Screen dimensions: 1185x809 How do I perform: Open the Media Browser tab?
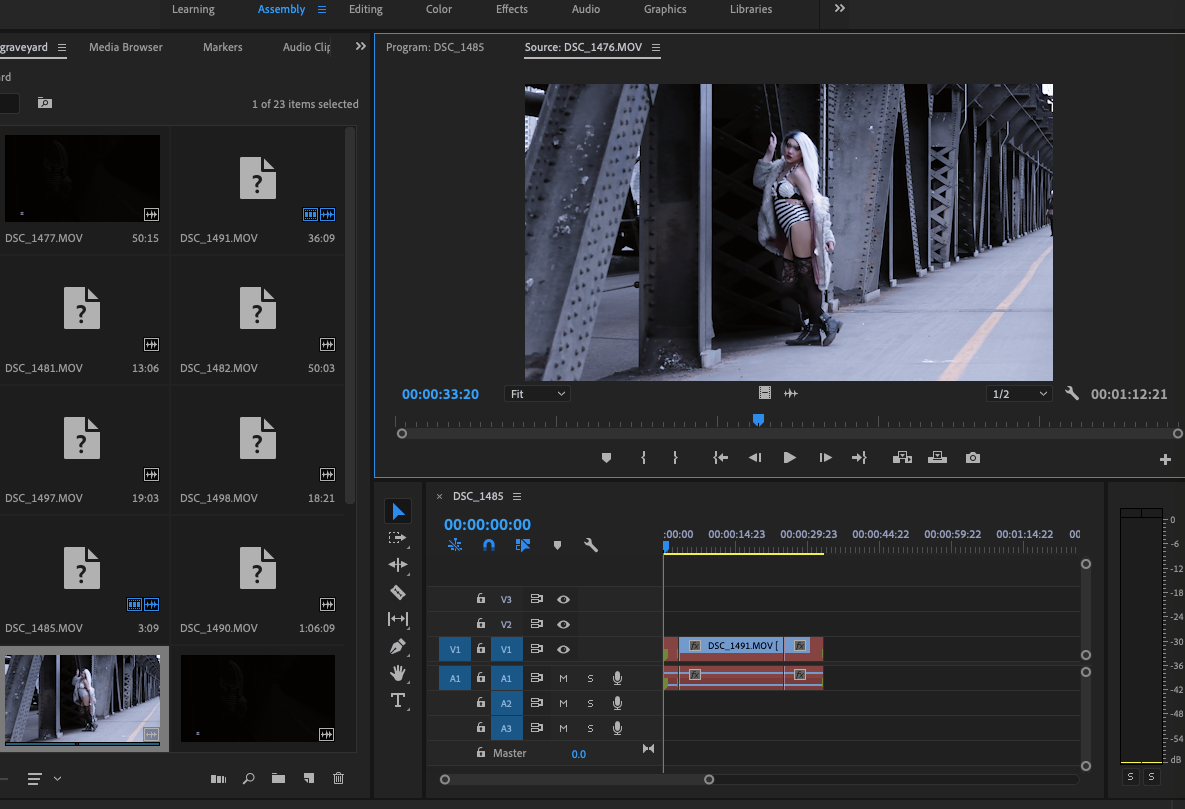coord(125,47)
